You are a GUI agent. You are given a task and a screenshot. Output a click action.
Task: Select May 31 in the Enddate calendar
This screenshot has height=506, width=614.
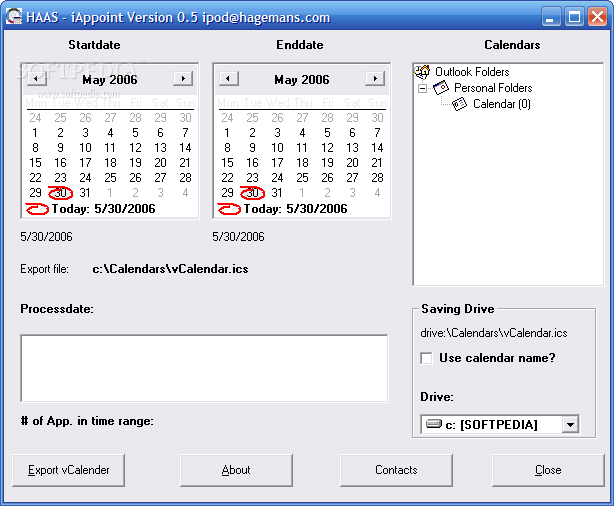coord(277,193)
